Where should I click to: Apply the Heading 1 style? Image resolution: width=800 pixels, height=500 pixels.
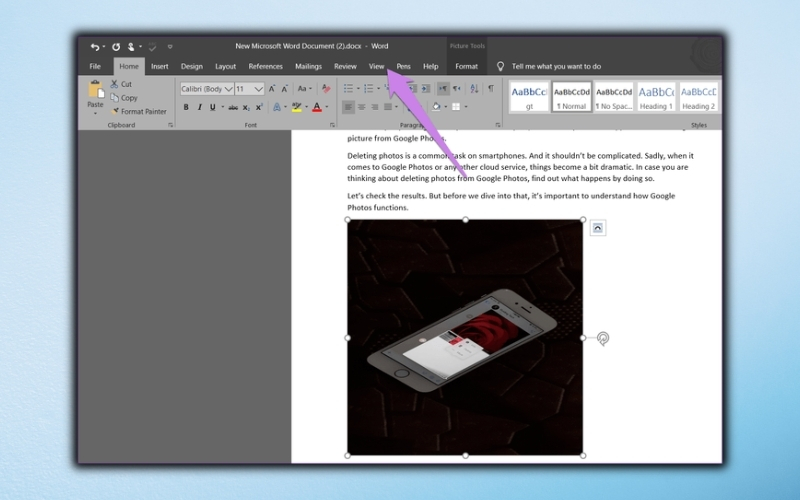pos(656,97)
